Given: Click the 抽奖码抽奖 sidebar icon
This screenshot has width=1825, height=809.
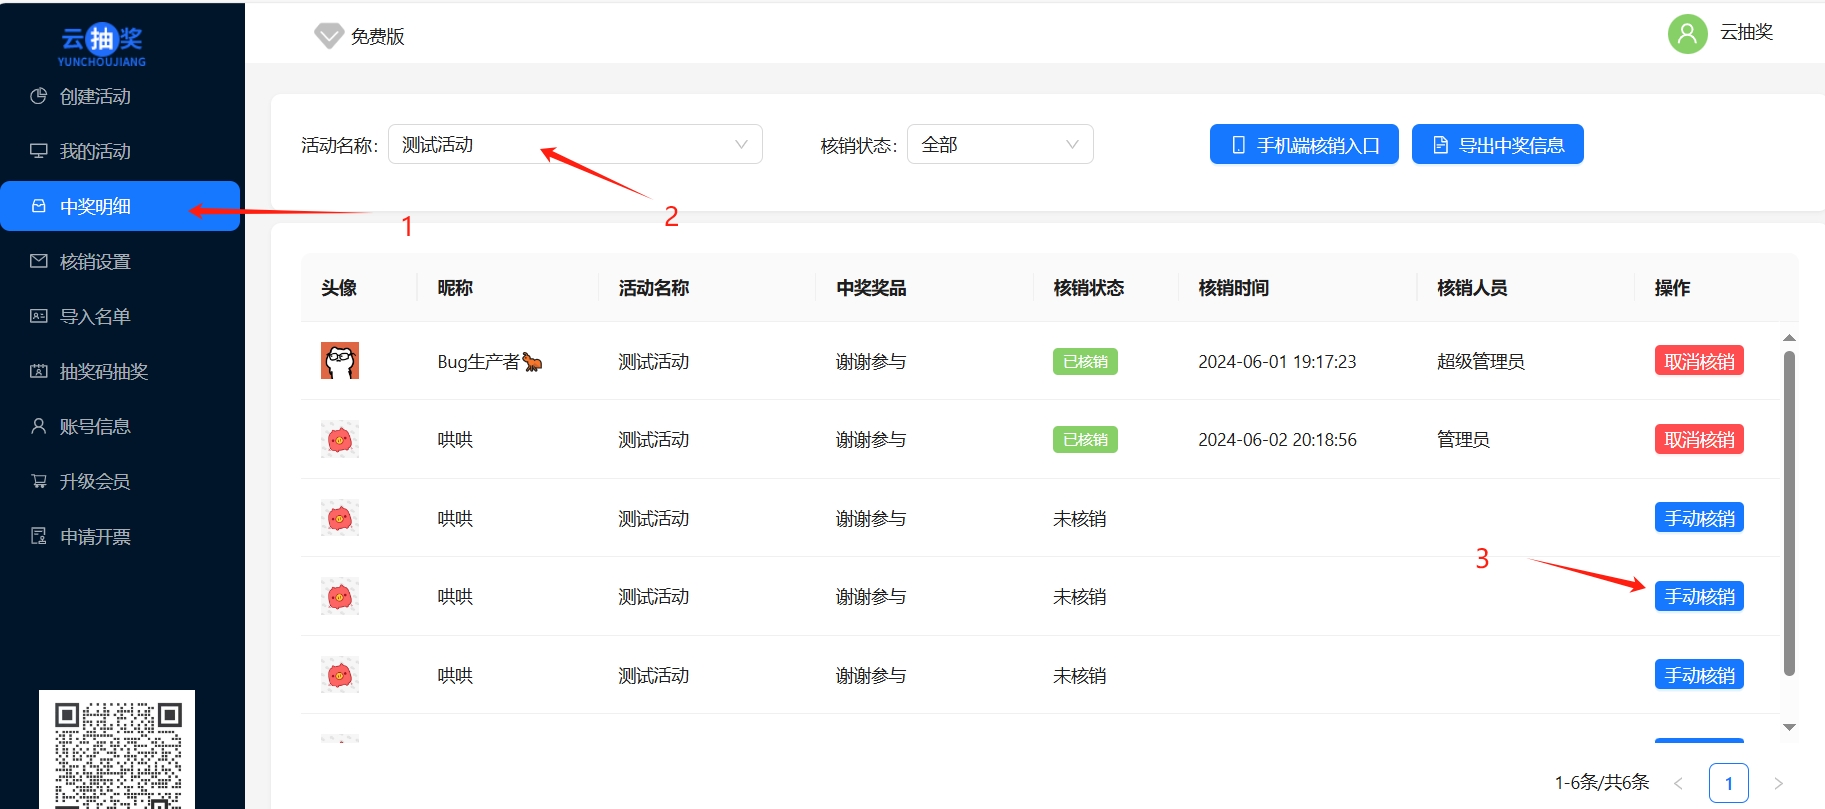Looking at the screenshot, I should pyautogui.click(x=39, y=371).
